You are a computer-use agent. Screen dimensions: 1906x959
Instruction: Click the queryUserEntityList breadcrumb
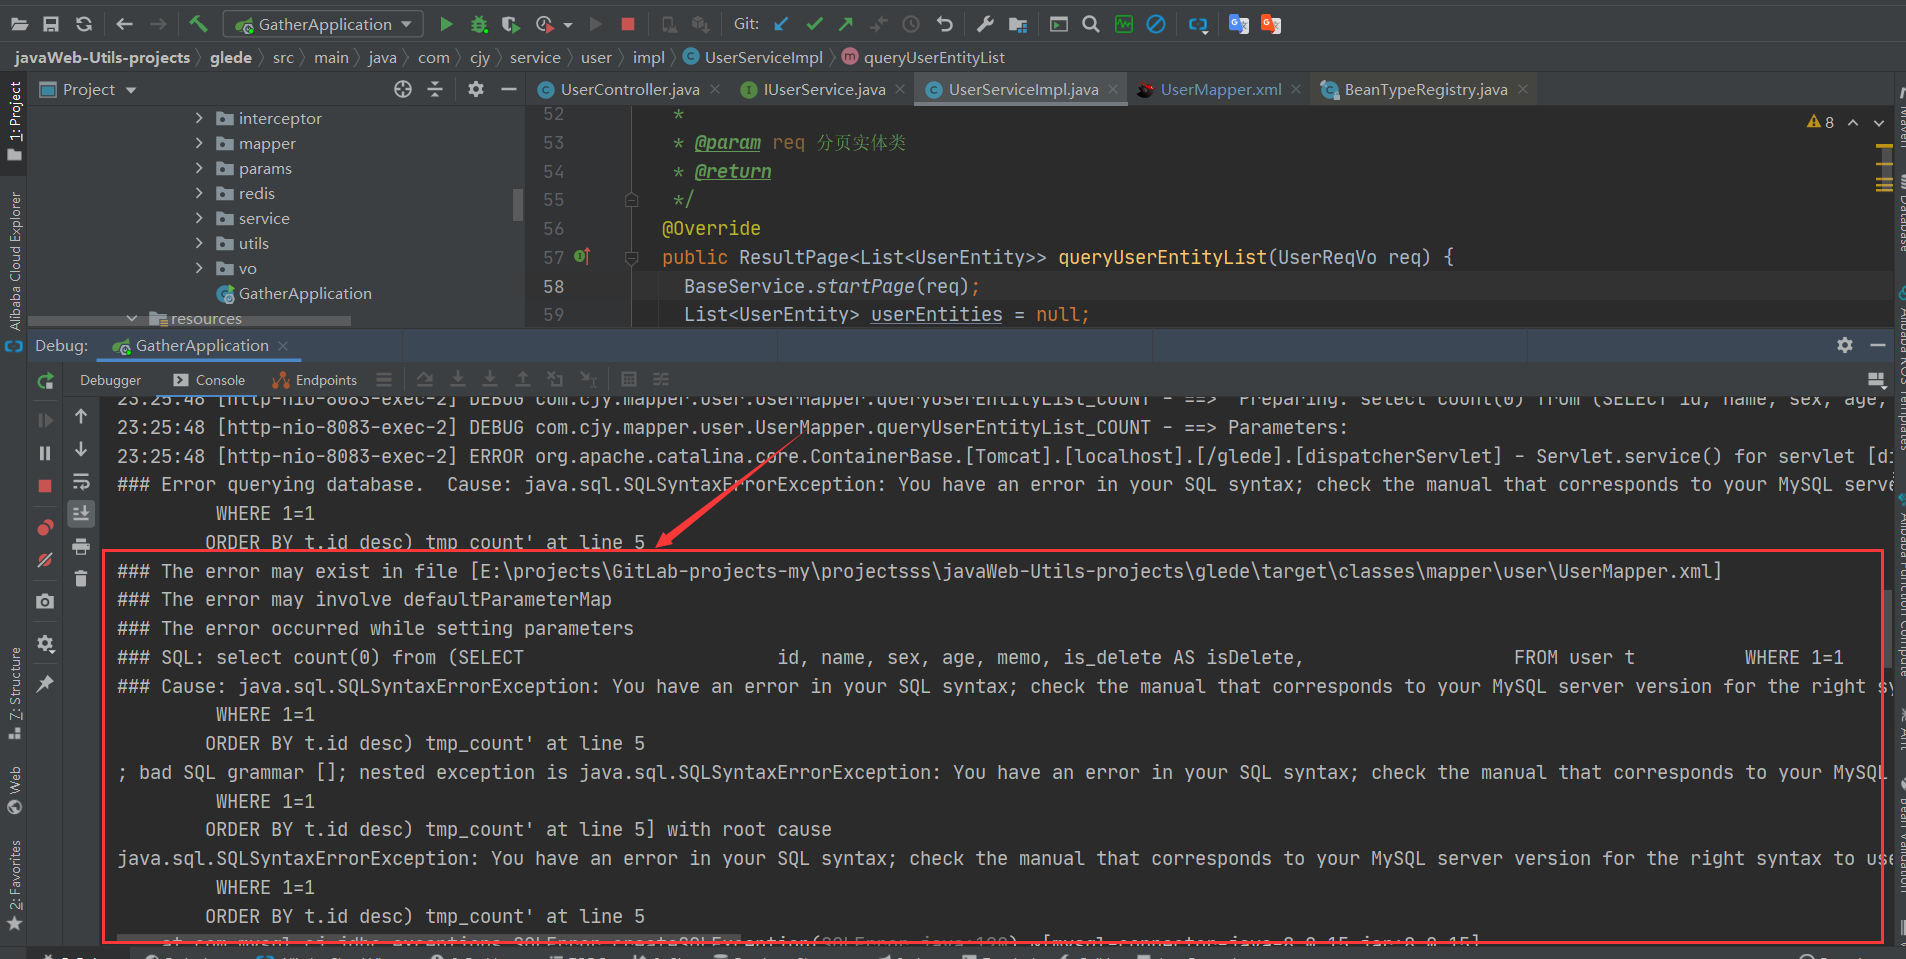[923, 58]
